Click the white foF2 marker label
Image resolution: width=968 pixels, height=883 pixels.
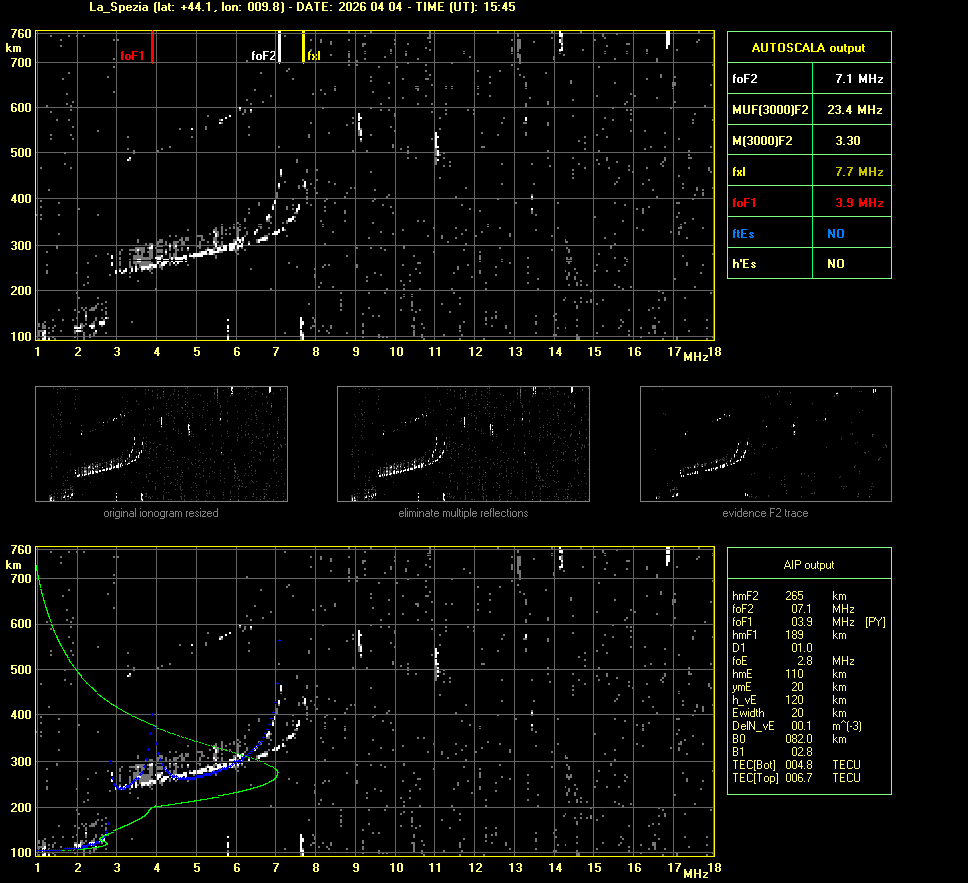[x=263, y=56]
